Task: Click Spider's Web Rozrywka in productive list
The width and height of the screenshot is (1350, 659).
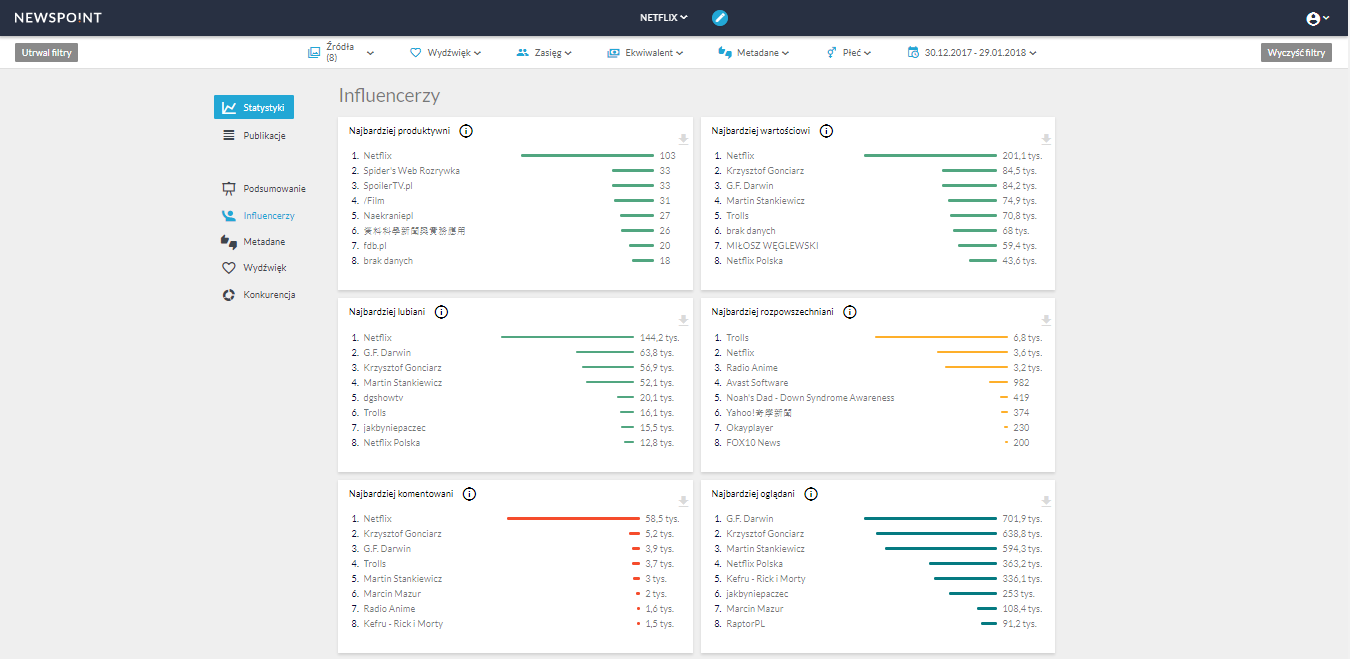Action: pyautogui.click(x=412, y=171)
